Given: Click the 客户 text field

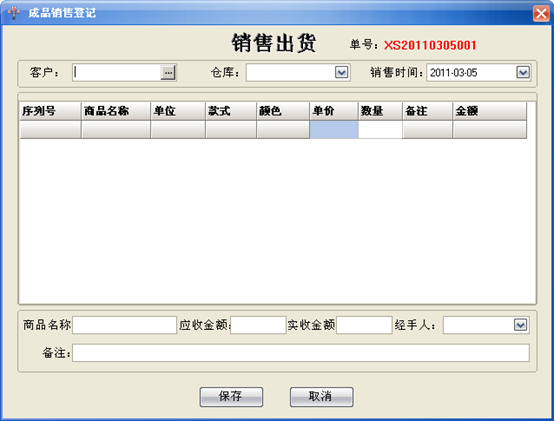Looking at the screenshot, I should point(117,73).
